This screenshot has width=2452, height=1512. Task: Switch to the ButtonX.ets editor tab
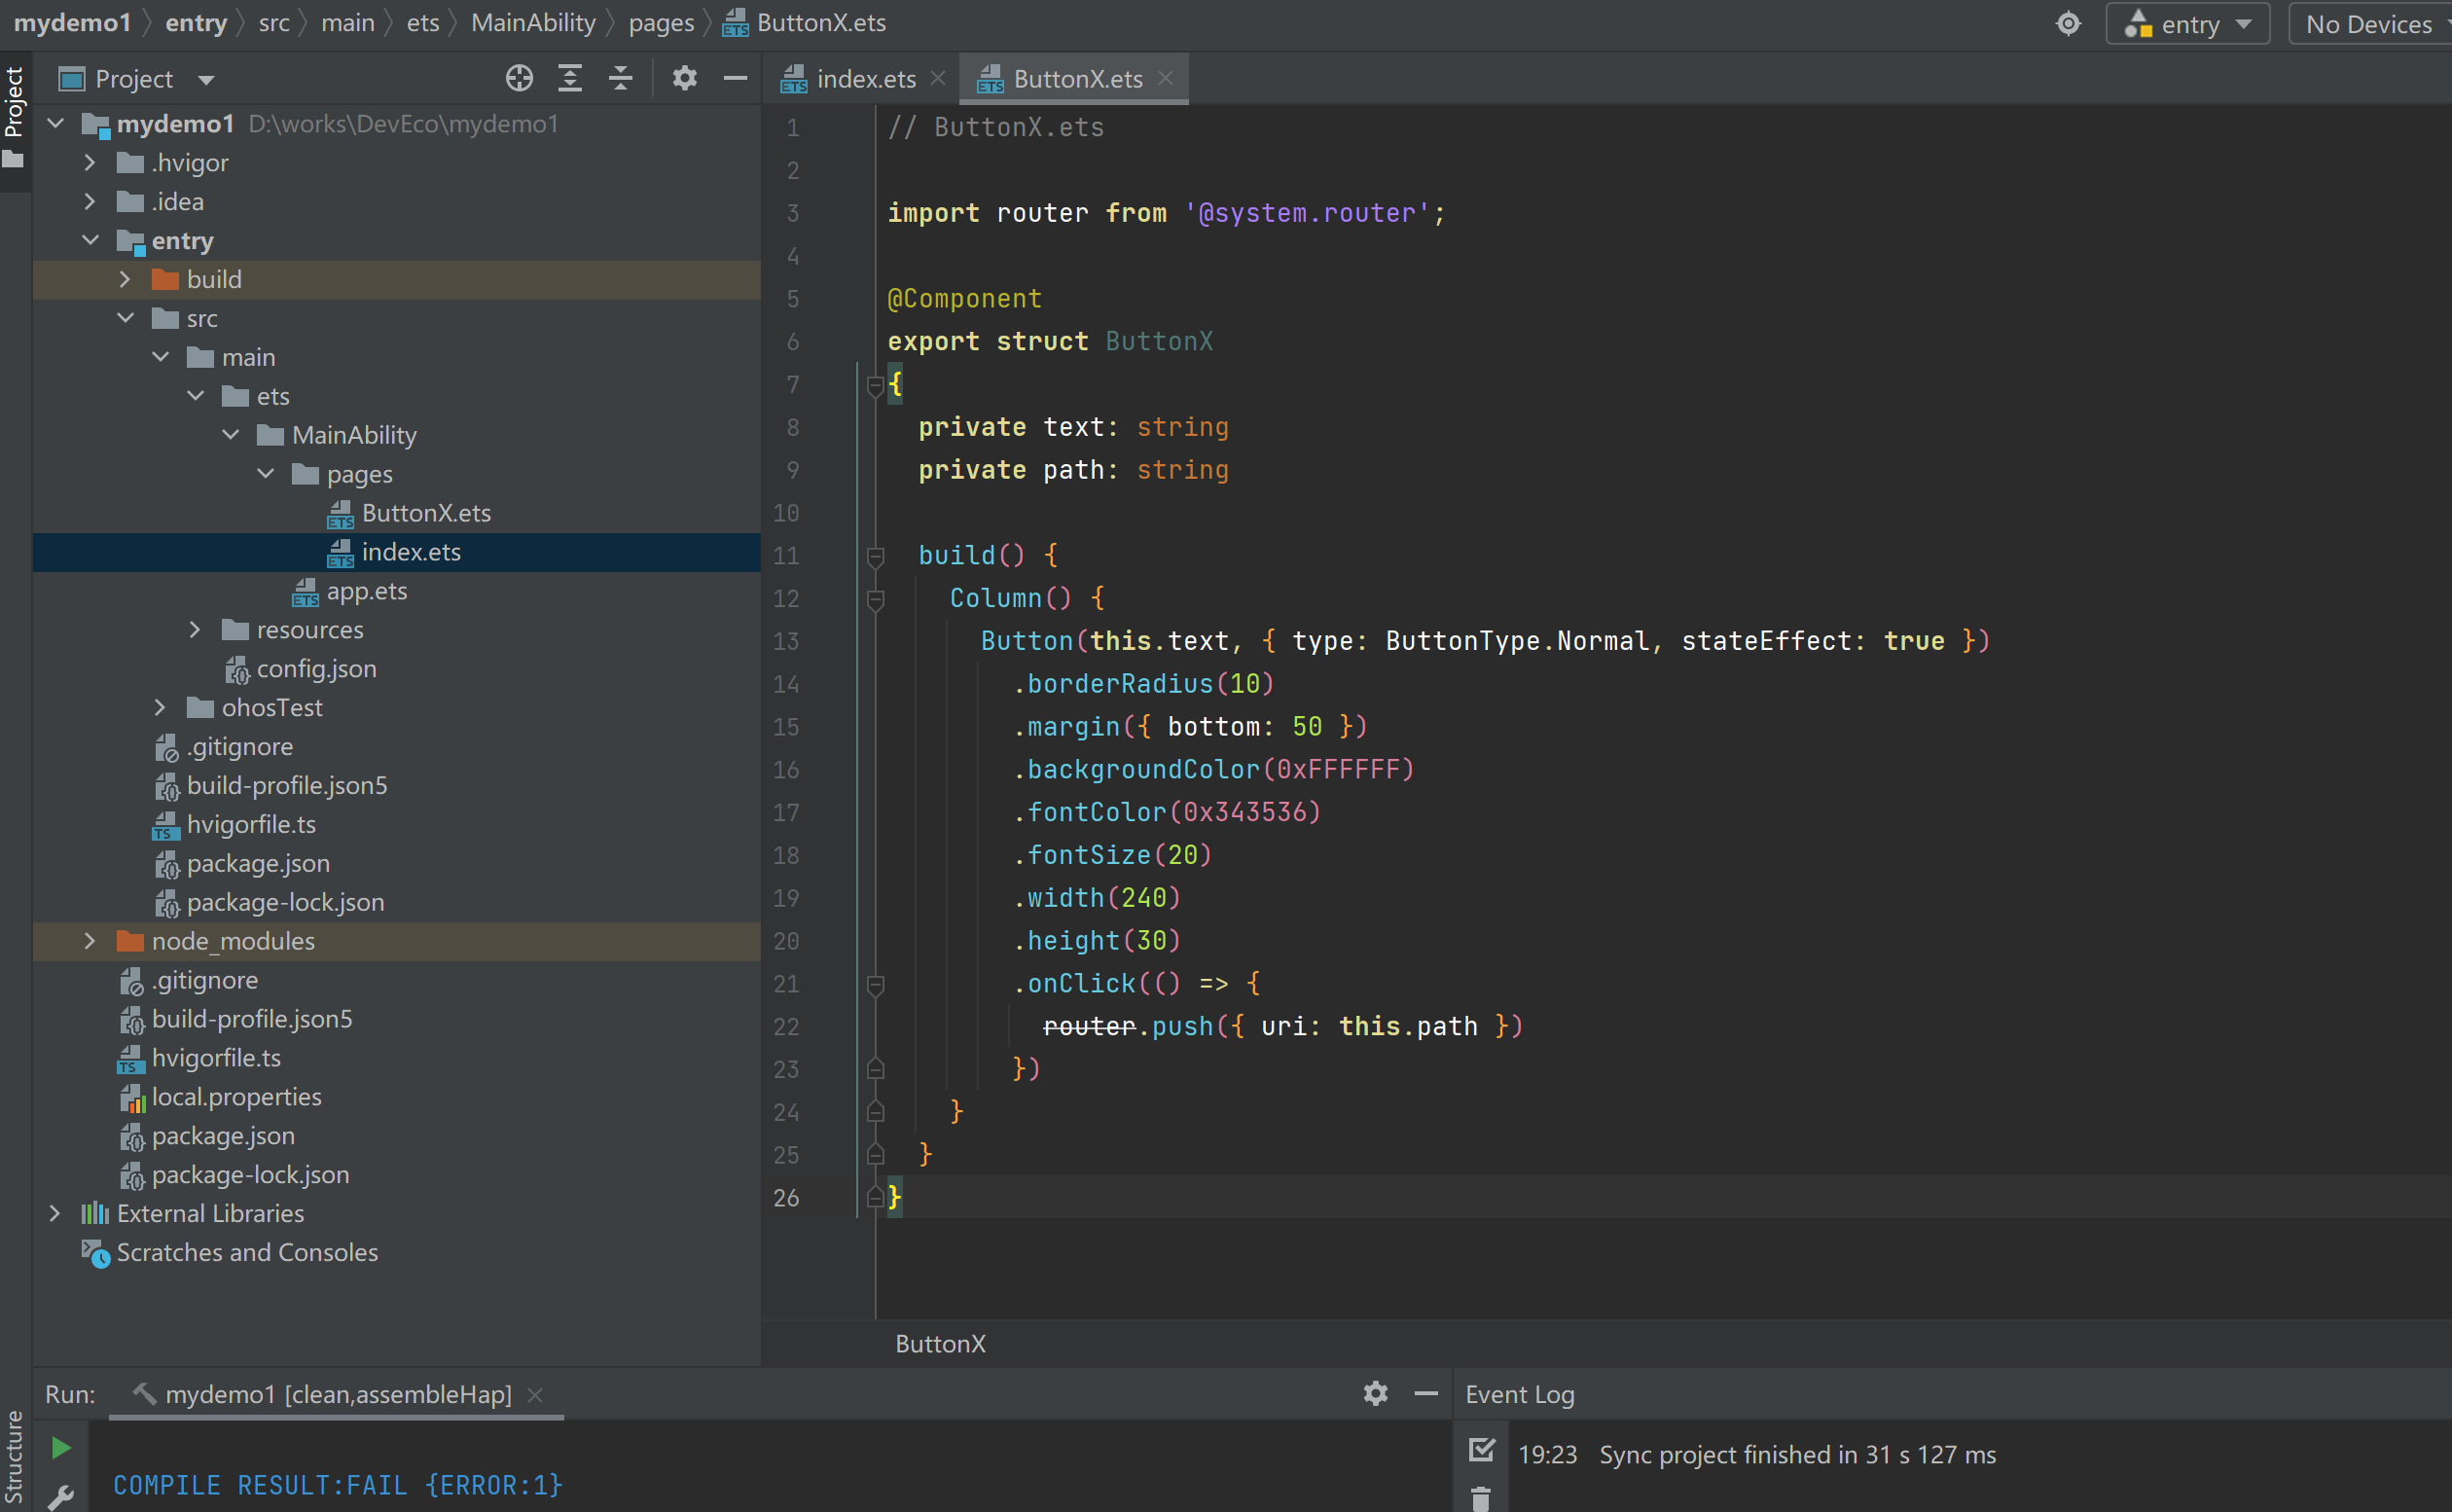point(1077,79)
